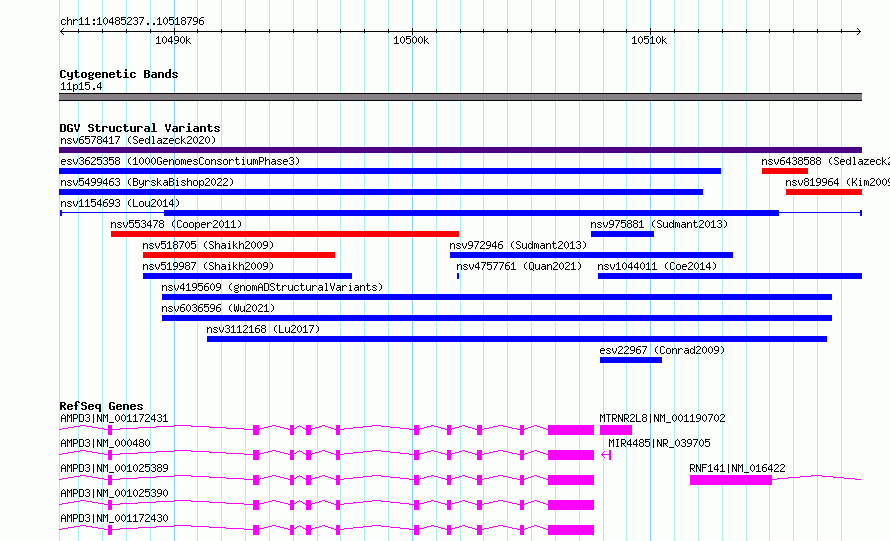The height and width of the screenshot is (541, 890).
Task: Select the purple nsv6578417 variant bar
Action: (460, 150)
